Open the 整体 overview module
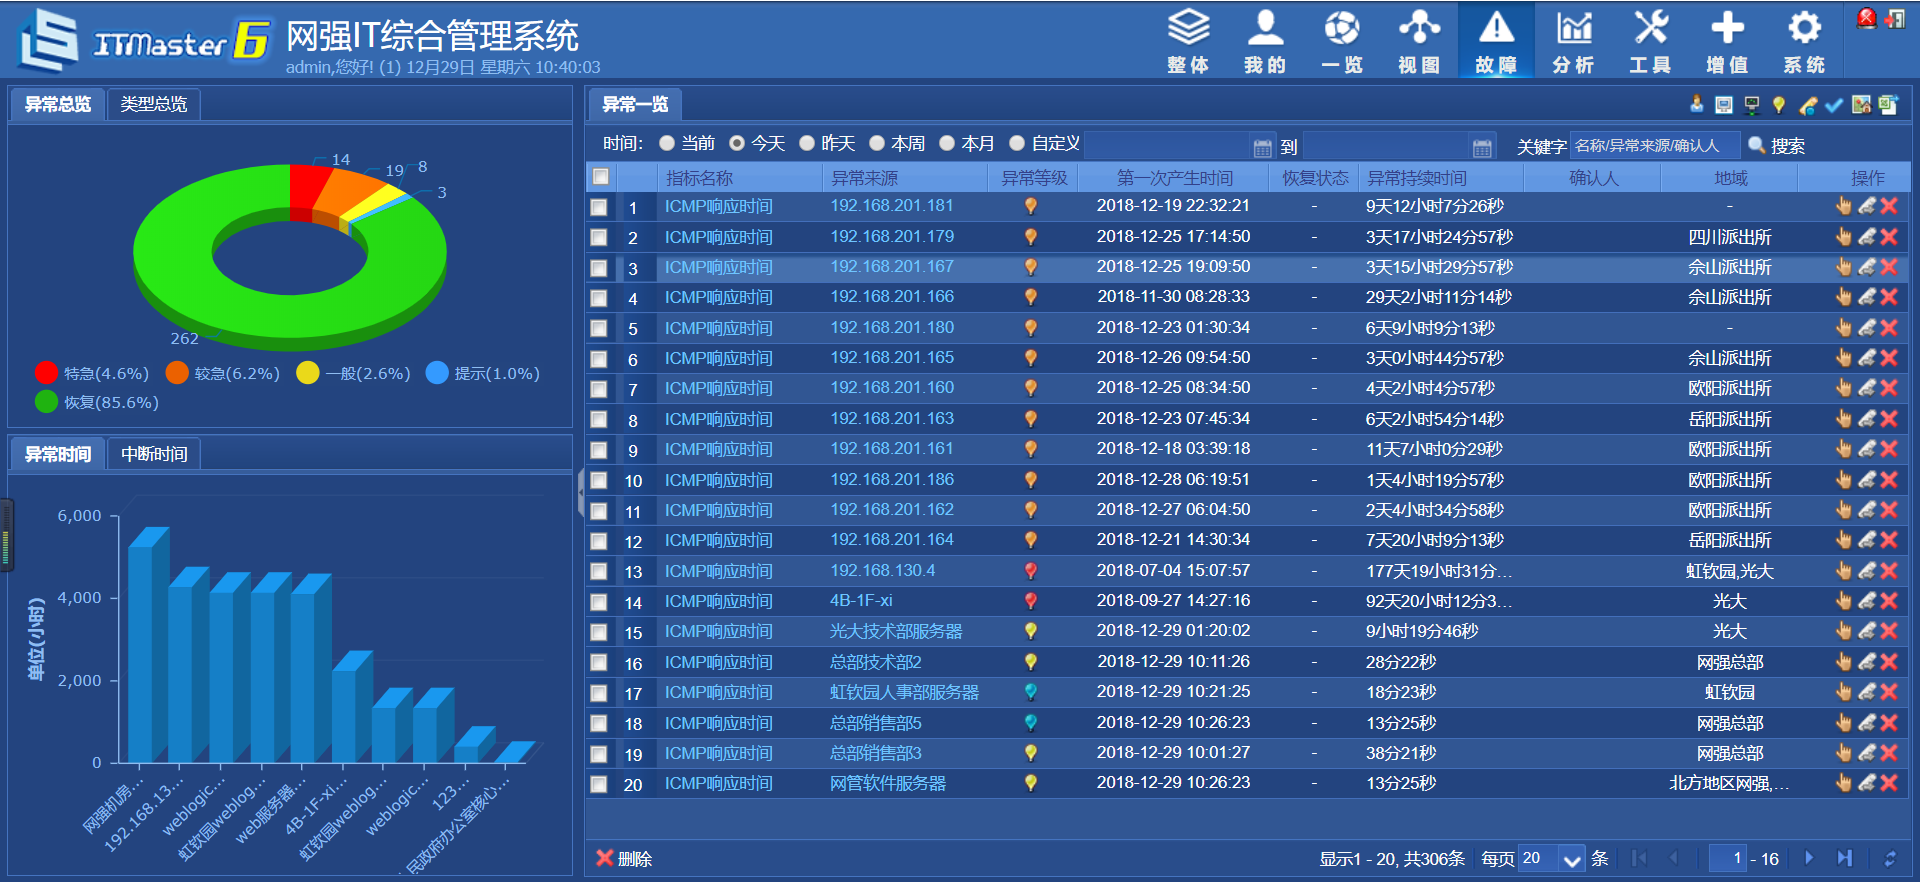The width and height of the screenshot is (1920, 882). click(x=1188, y=40)
